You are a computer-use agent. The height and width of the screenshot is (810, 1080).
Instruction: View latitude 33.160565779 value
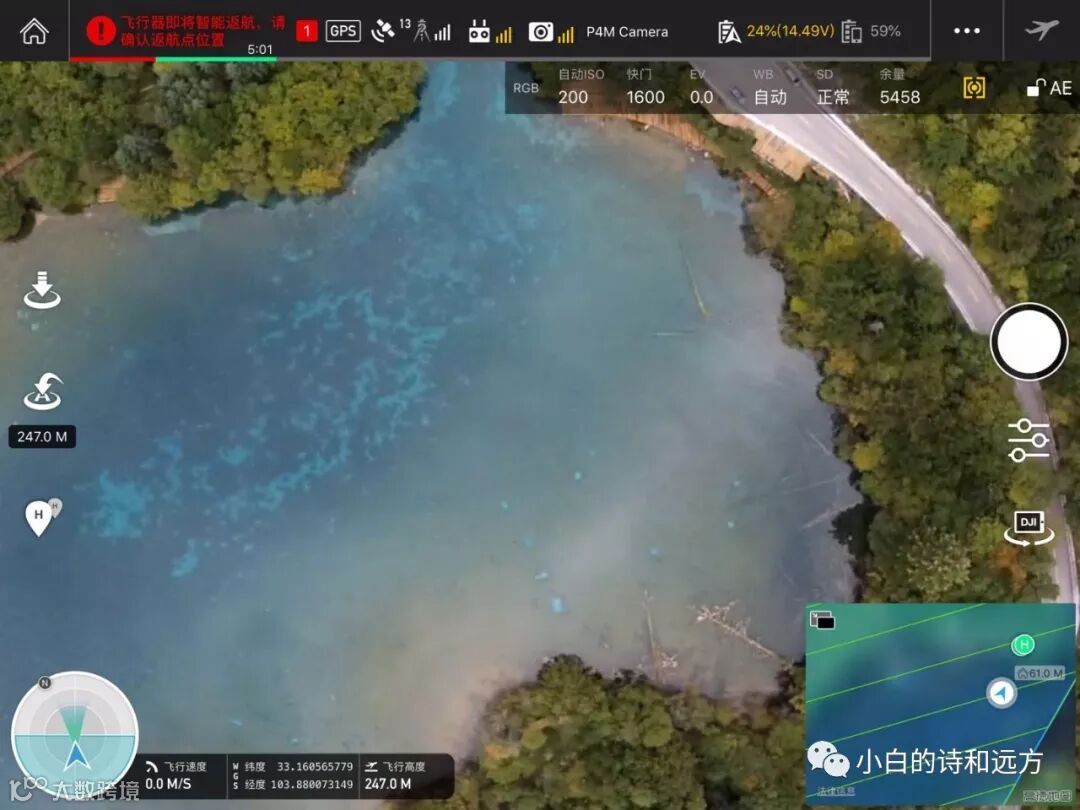pos(315,767)
